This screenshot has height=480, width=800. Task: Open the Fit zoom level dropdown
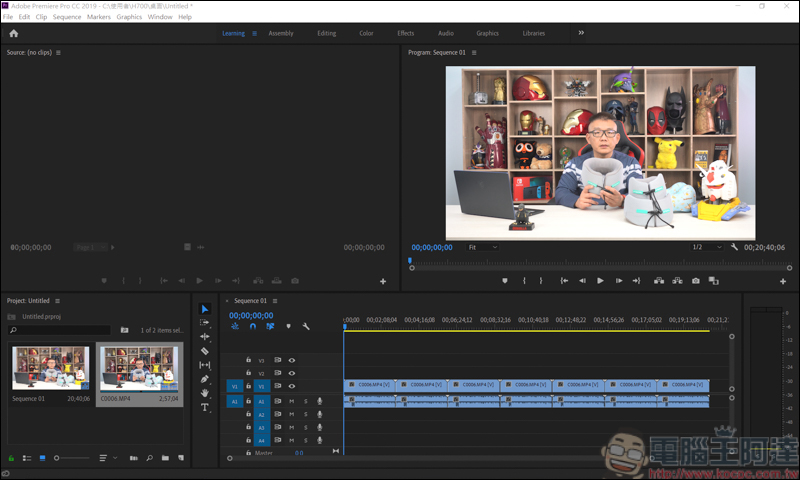[x=482, y=247]
